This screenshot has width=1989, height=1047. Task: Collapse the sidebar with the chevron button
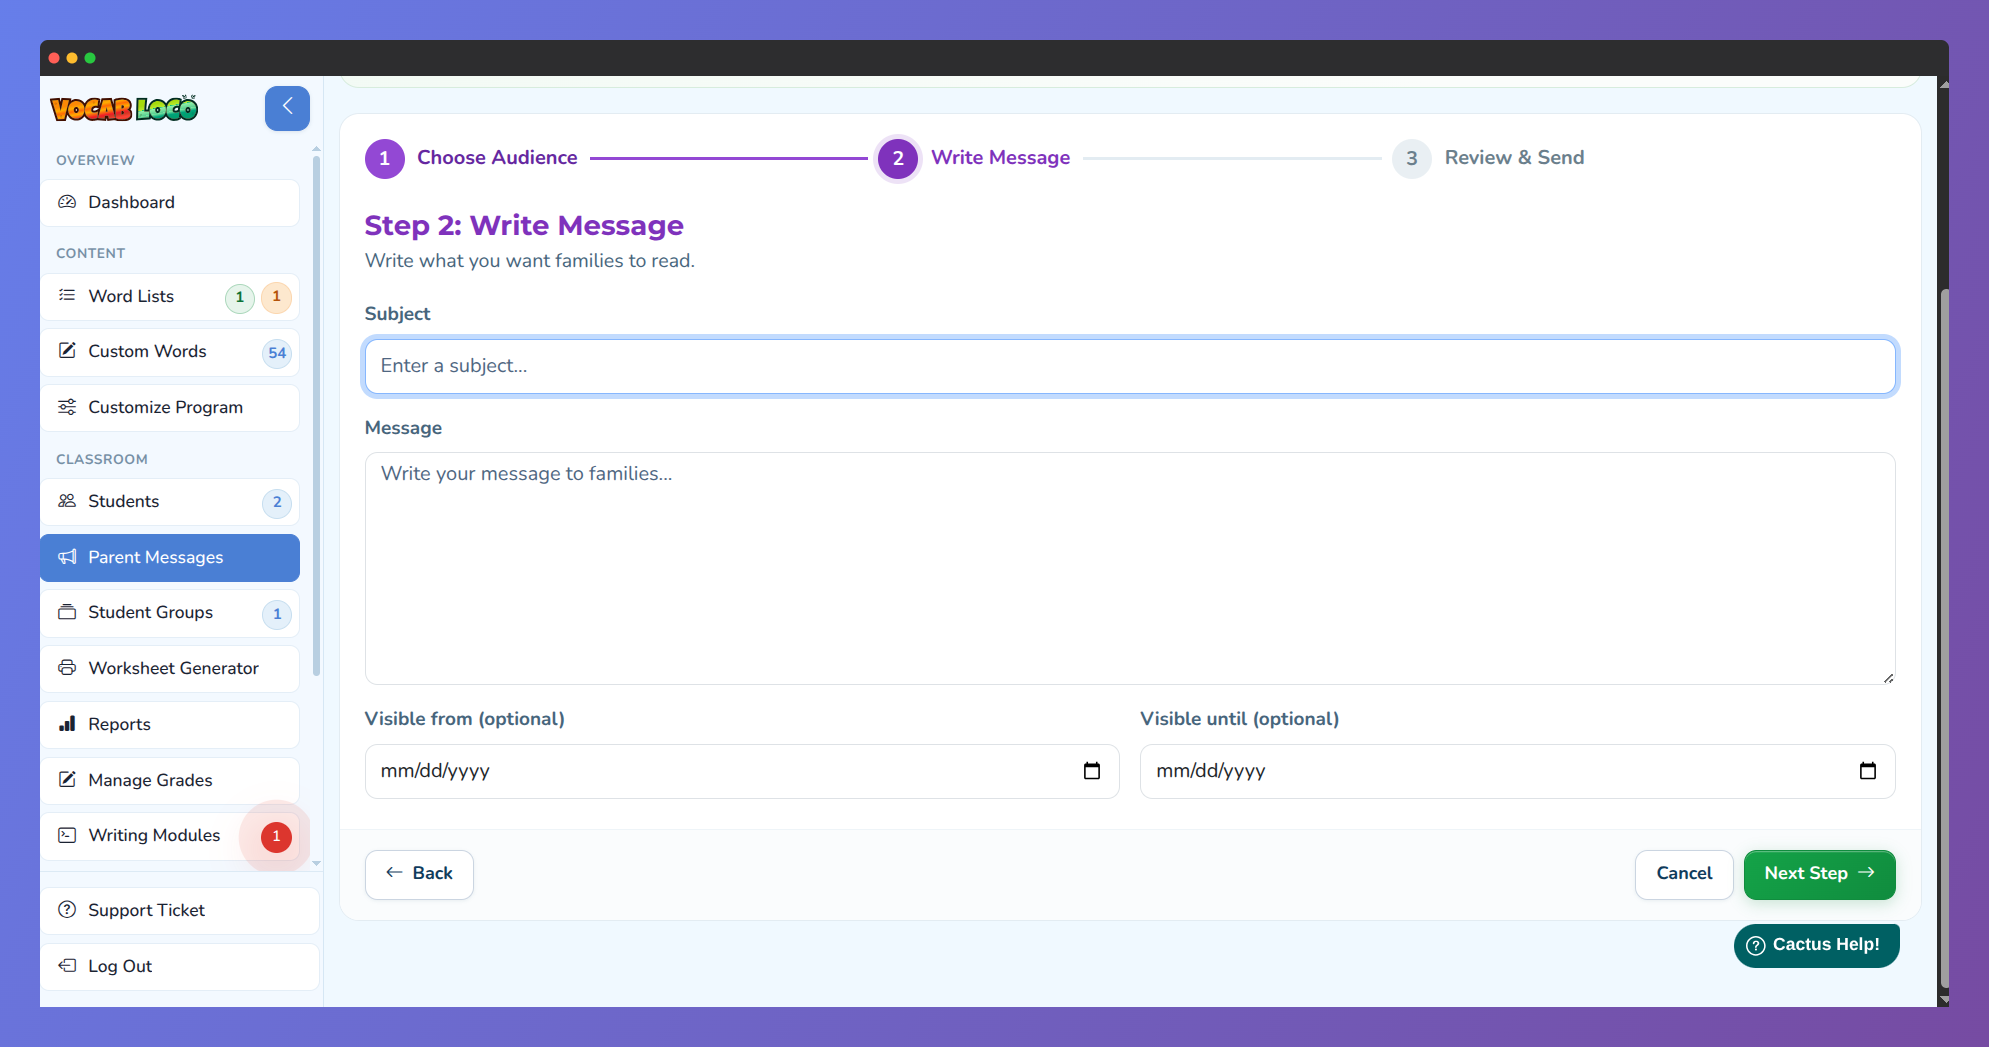[287, 108]
